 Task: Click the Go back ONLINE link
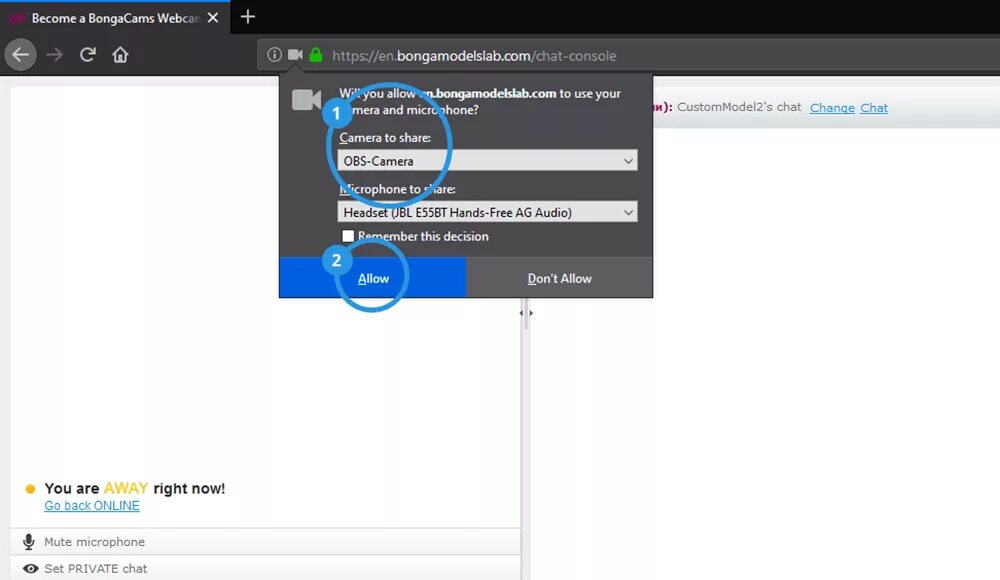[92, 505]
